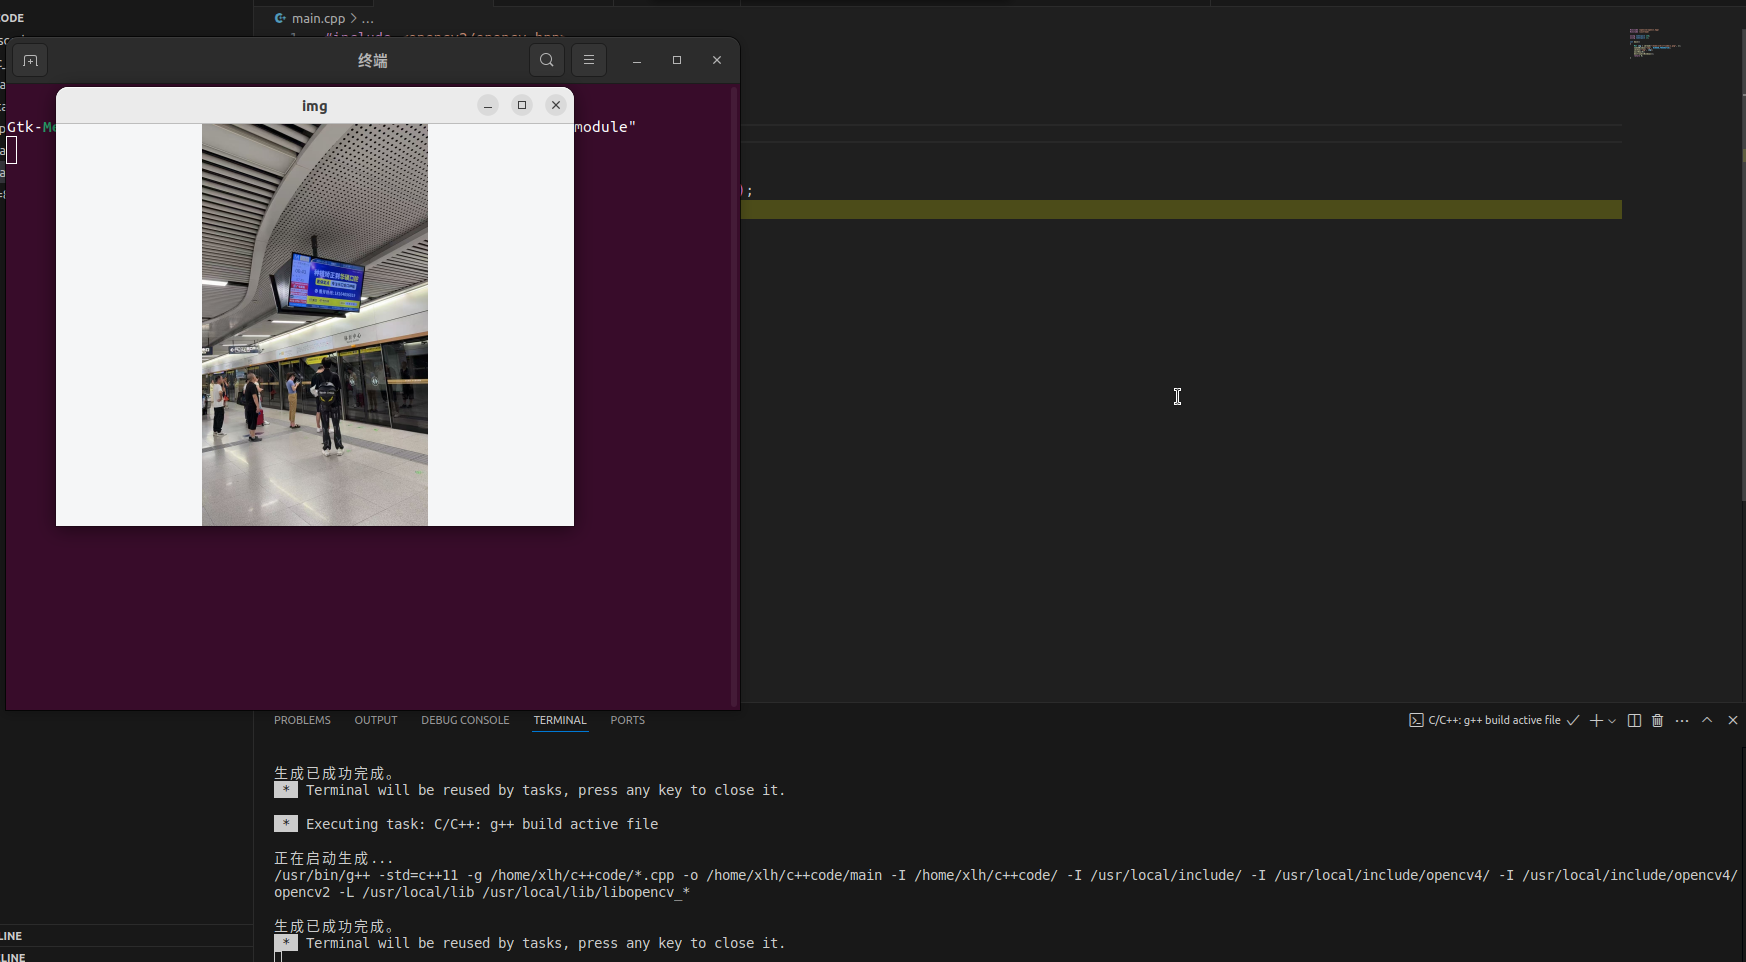
Task: Open the 终端 window hamburger menu
Action: (589, 60)
